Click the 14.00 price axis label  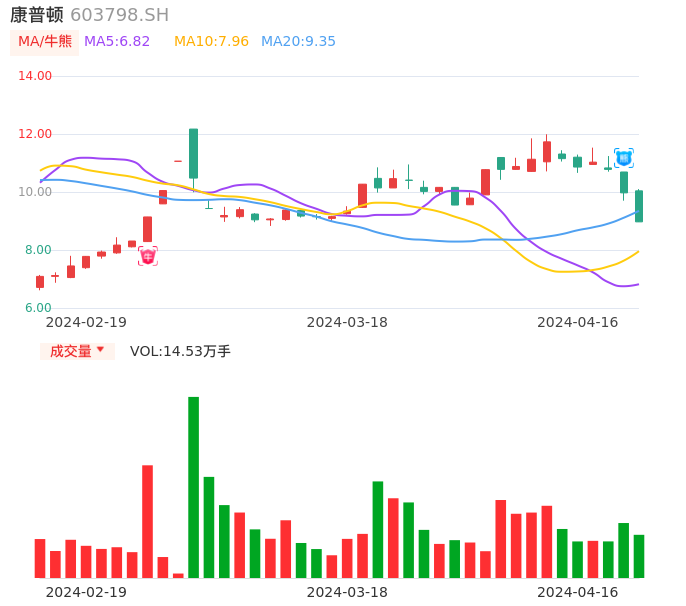35,76
